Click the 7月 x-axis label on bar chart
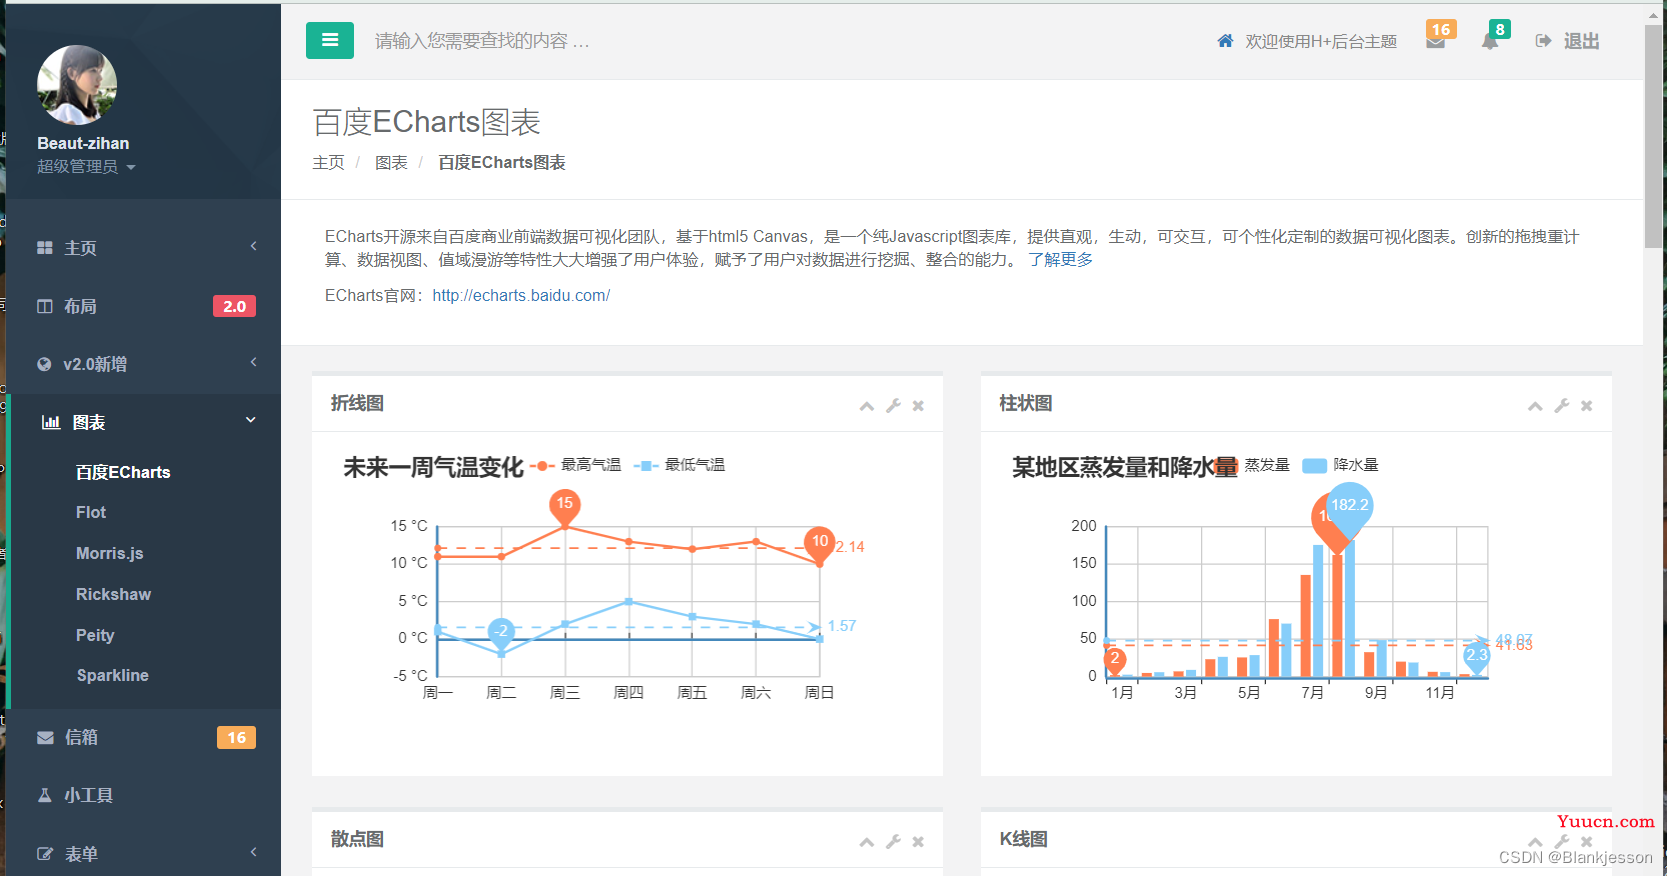The height and width of the screenshot is (876, 1667). click(1312, 692)
